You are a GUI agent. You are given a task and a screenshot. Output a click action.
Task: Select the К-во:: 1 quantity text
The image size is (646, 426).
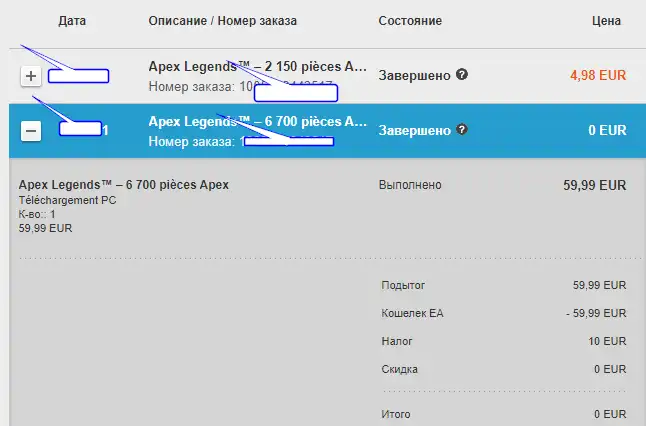pos(37,214)
